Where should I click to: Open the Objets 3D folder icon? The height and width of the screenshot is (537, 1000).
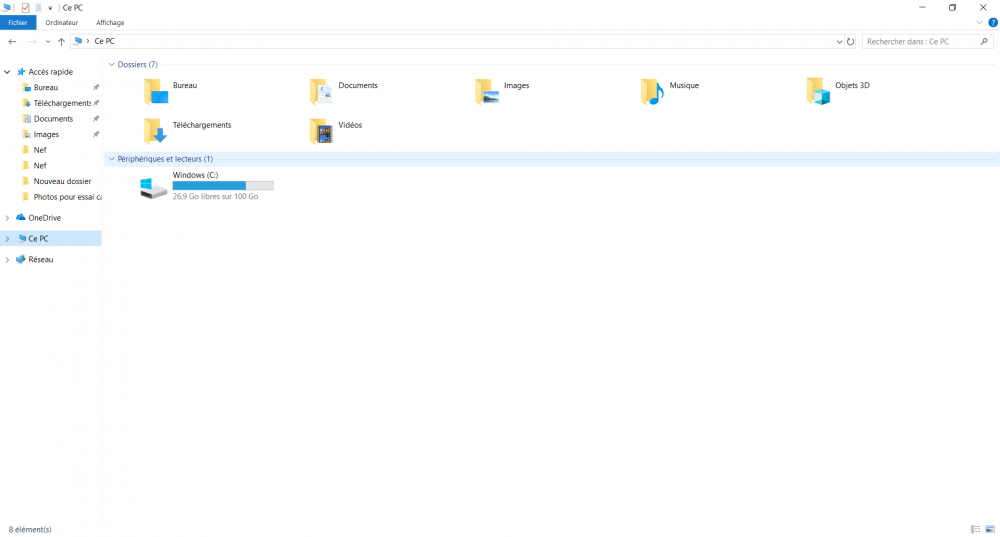tap(818, 92)
